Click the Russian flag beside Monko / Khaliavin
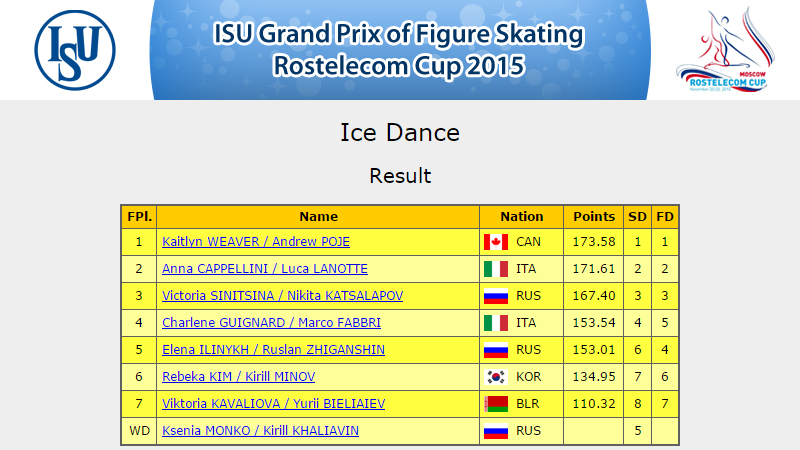The image size is (800, 450). coord(496,431)
